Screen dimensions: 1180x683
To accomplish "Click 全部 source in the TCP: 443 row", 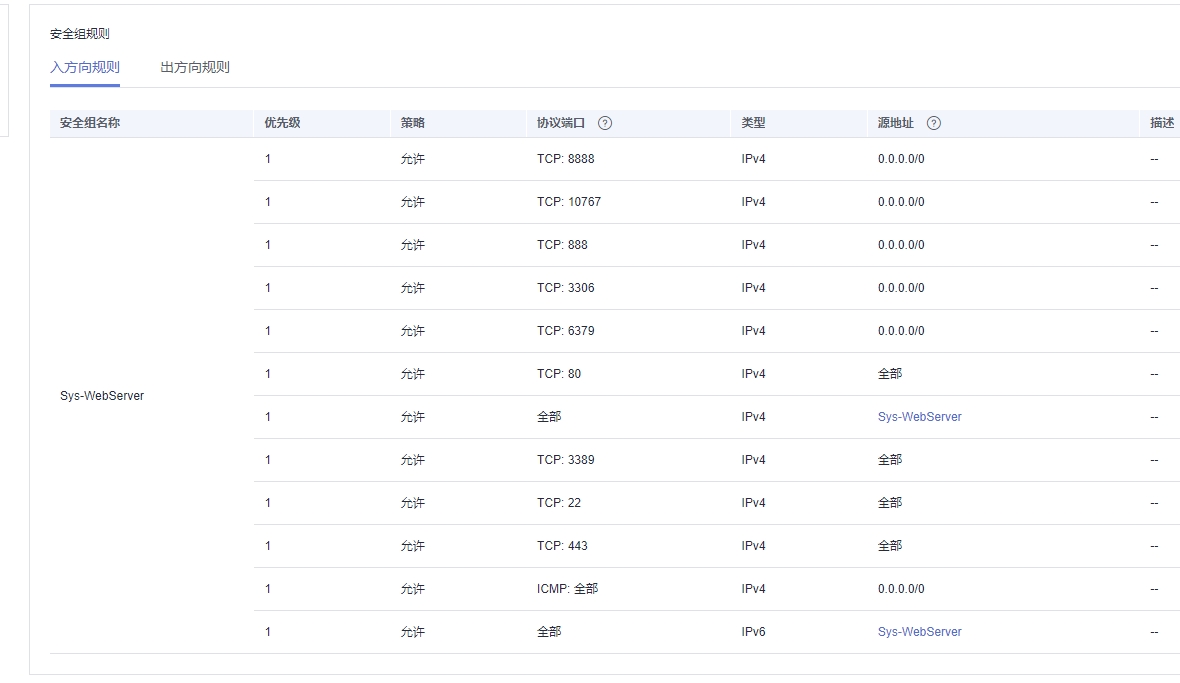I will pyautogui.click(x=890, y=545).
